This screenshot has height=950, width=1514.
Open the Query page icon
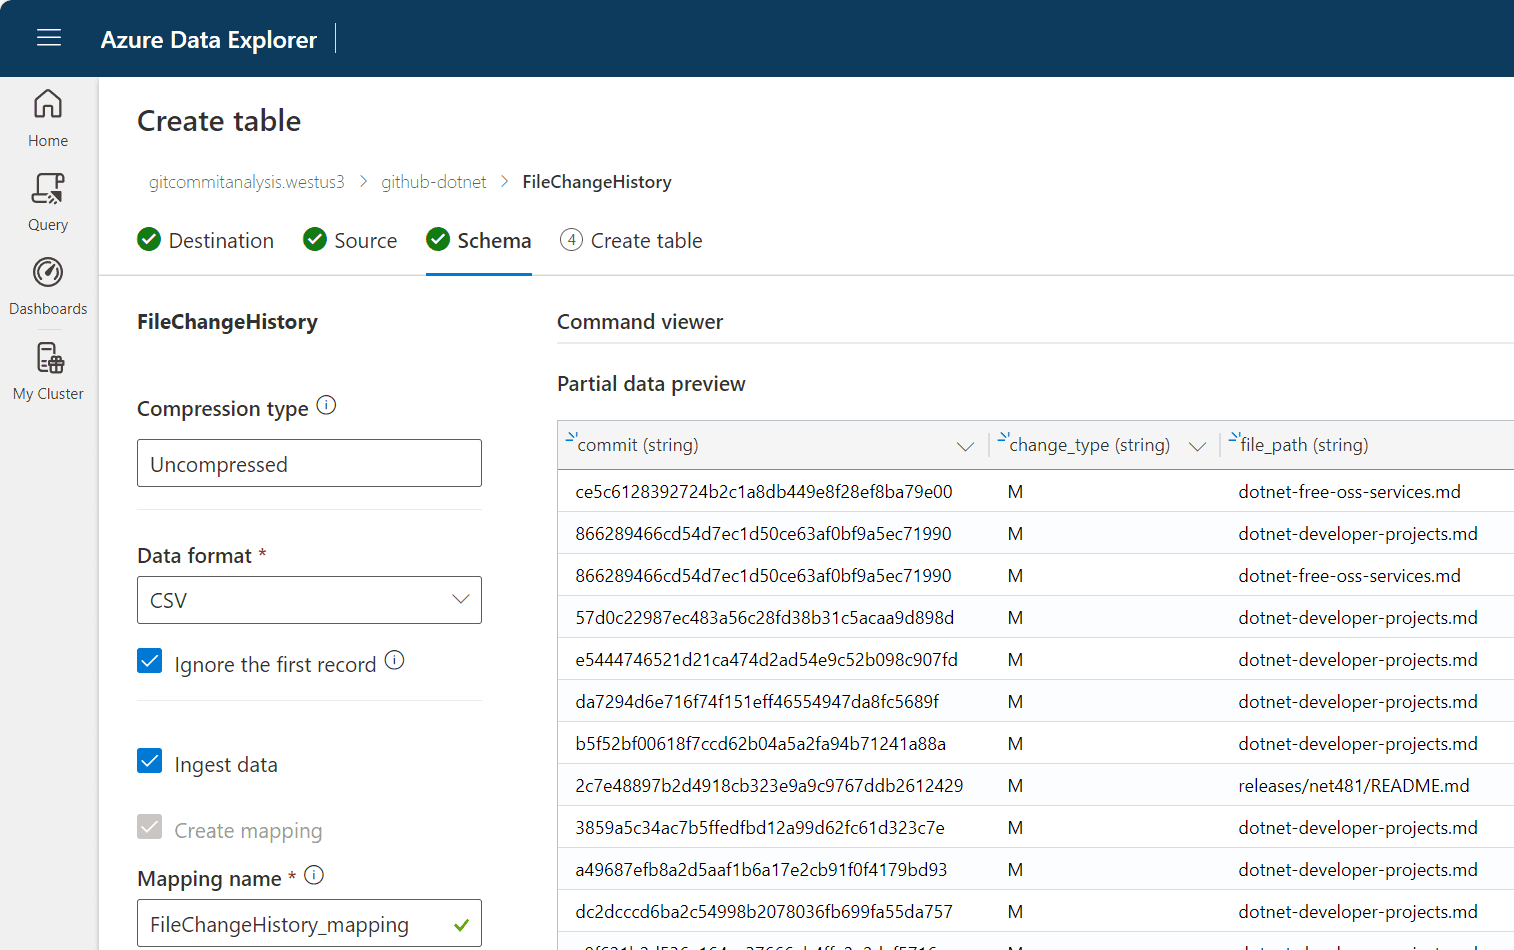click(48, 188)
